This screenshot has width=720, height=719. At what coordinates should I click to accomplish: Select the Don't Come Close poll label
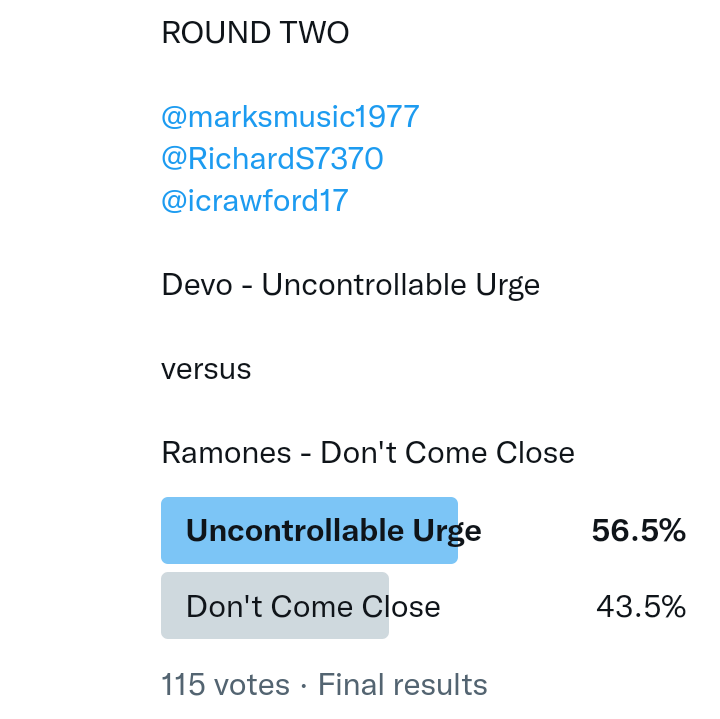pyautogui.click(x=313, y=606)
